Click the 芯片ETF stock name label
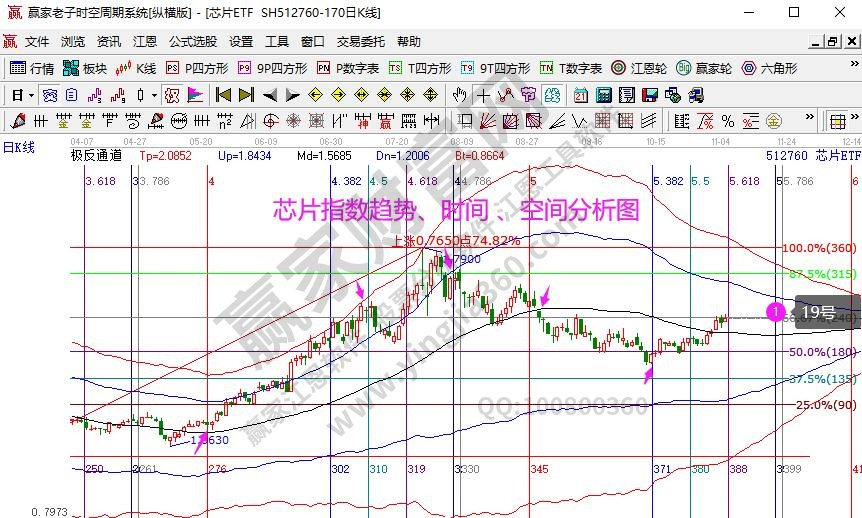Screen dimensions: 862x518 coord(836,156)
